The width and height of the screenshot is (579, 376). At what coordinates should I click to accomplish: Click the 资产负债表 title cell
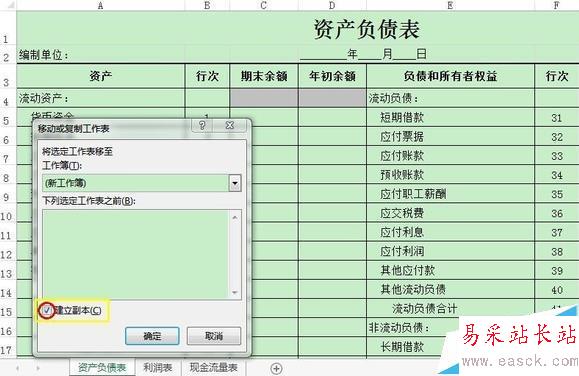[x=367, y=29]
